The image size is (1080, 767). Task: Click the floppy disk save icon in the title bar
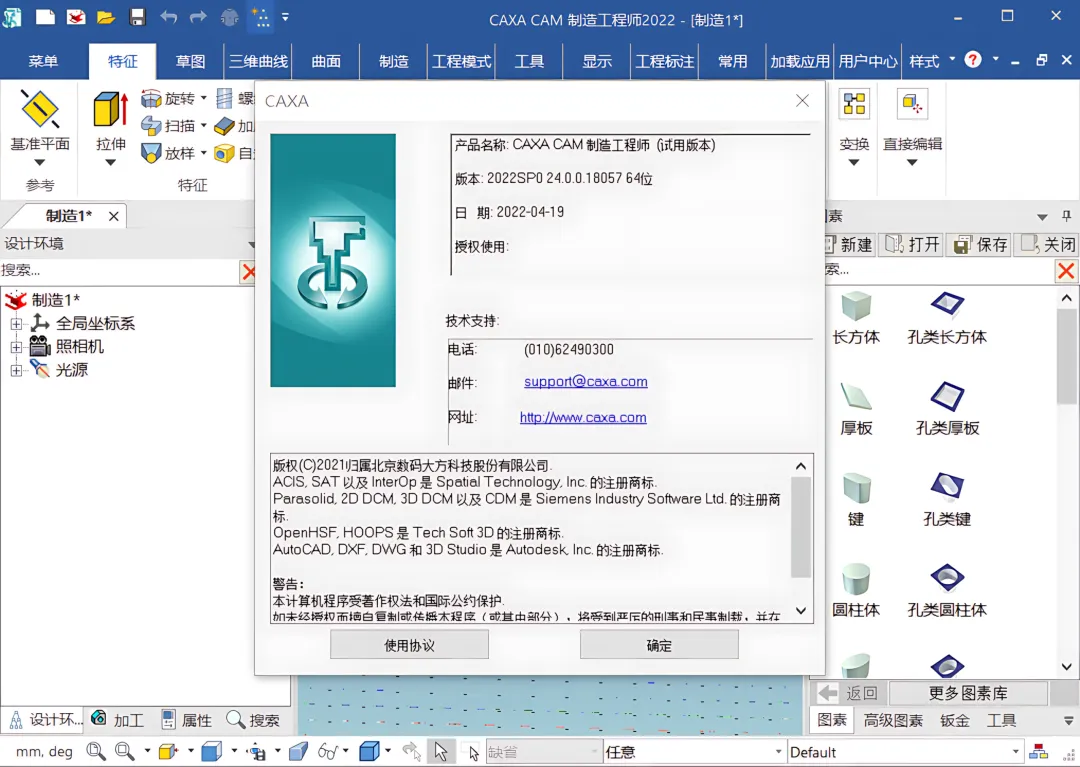[137, 17]
